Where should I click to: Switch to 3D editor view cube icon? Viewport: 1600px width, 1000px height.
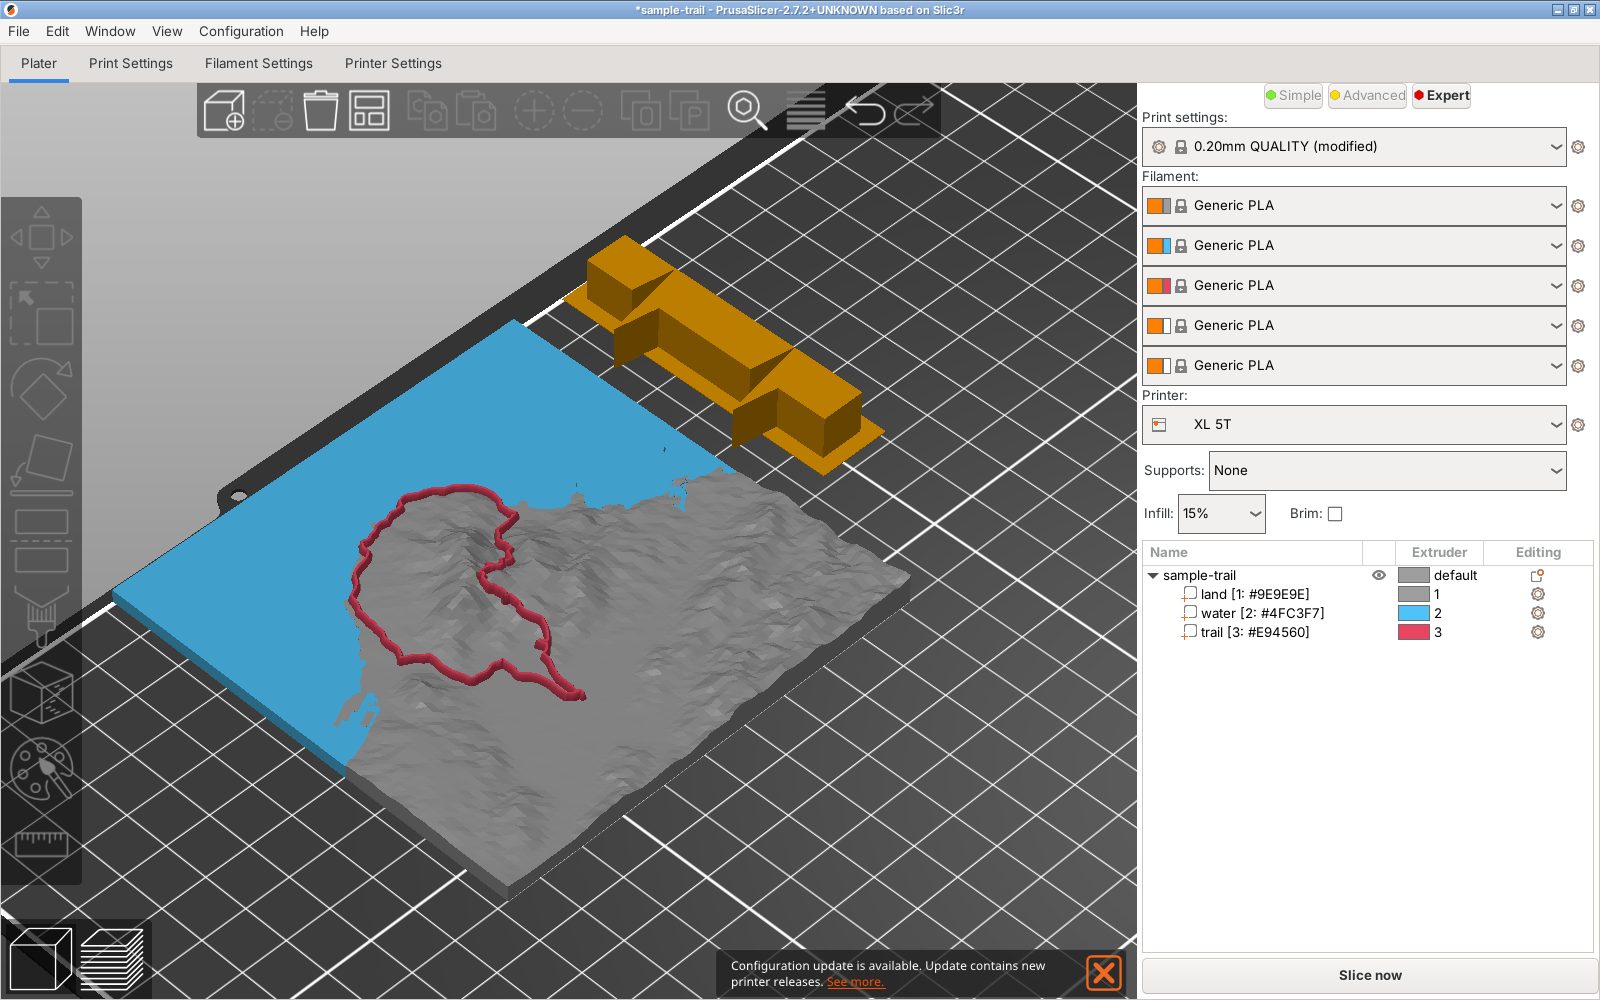point(40,958)
